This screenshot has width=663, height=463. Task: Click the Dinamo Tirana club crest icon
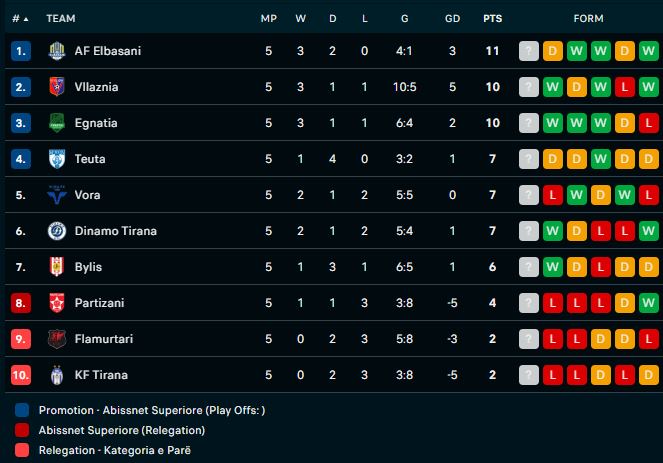(56, 231)
